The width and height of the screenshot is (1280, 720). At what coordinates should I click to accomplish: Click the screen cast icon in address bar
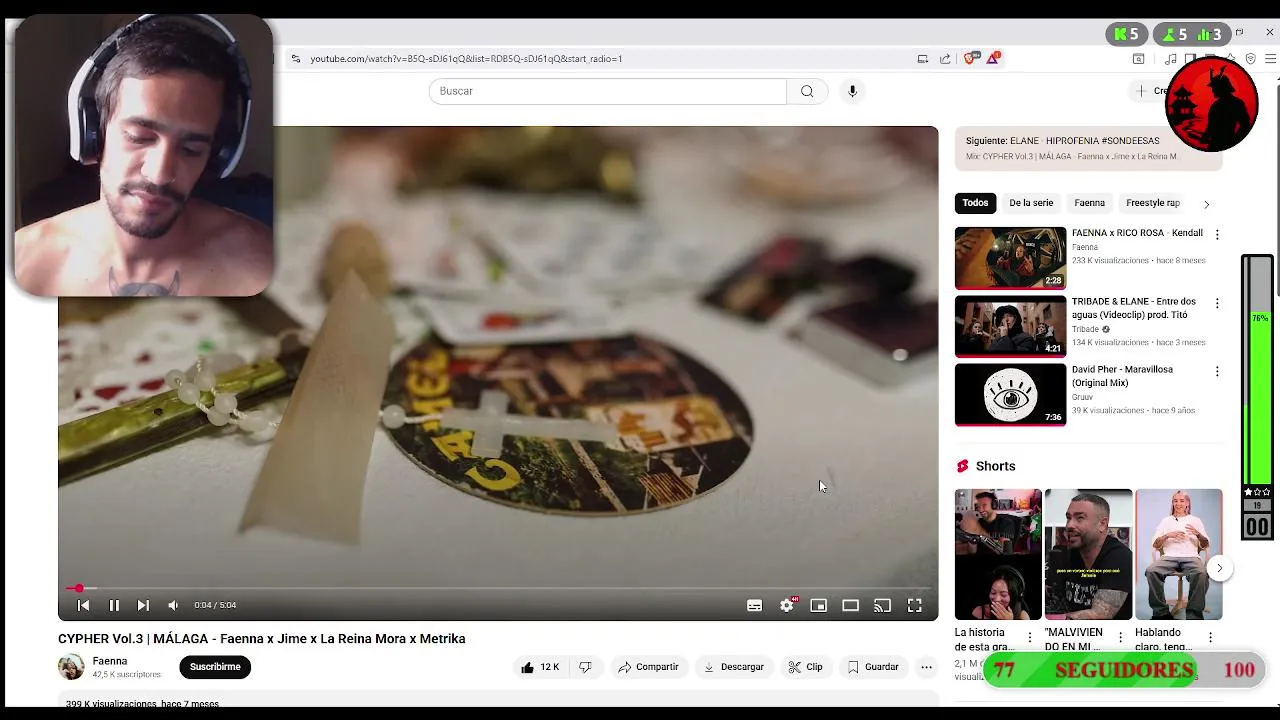923,59
